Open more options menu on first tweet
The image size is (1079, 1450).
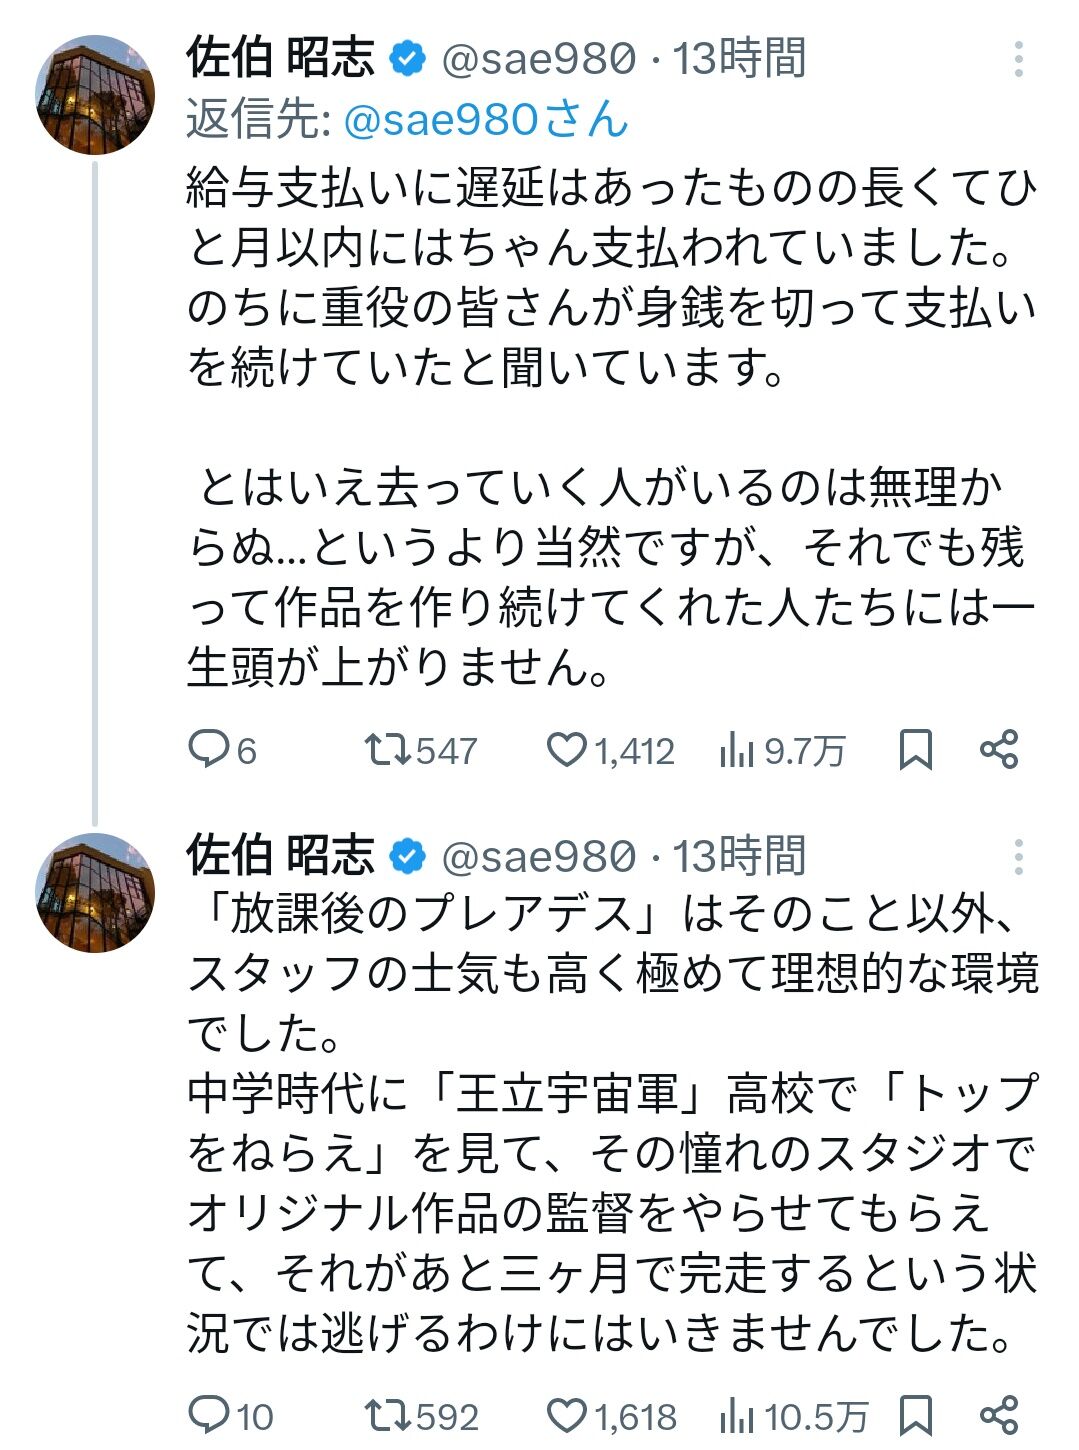(x=1018, y=60)
